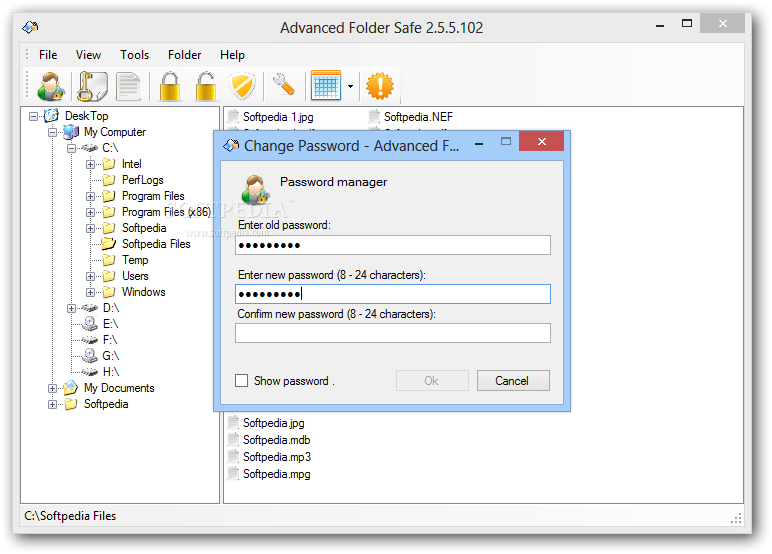Open the Folder menu
772x554 pixels.
[185, 55]
